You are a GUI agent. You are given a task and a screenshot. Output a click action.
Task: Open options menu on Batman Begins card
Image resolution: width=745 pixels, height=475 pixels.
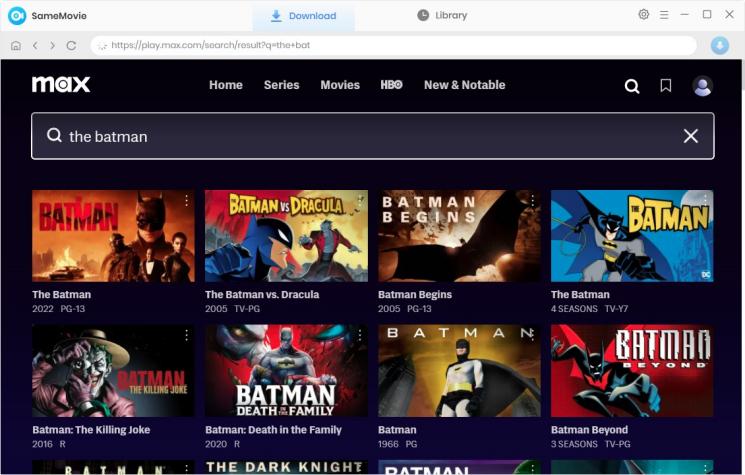(533, 200)
